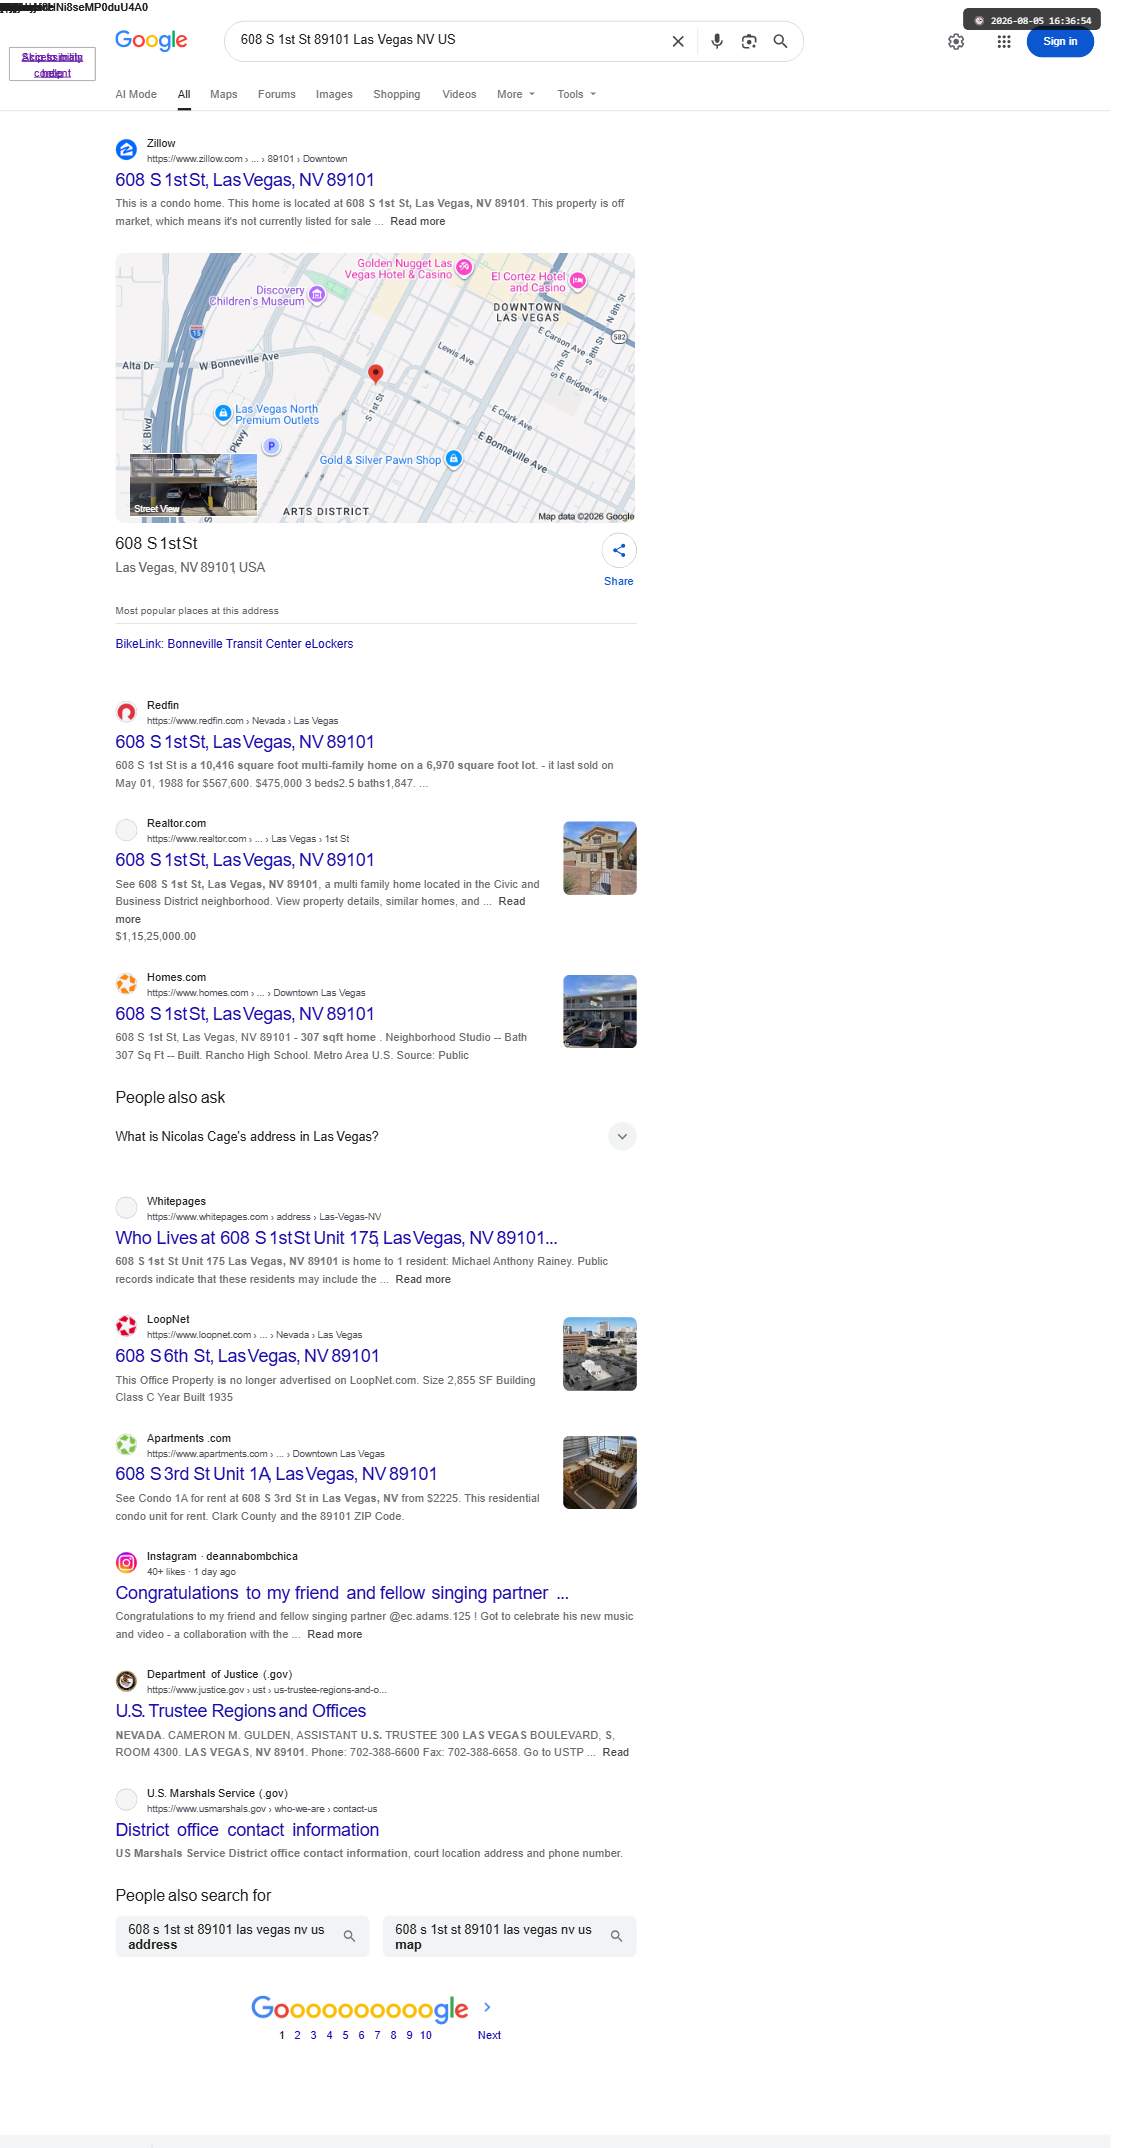Open Realtor.com 608 S 1st St result
The height and width of the screenshot is (2148, 1124).
[245, 860]
